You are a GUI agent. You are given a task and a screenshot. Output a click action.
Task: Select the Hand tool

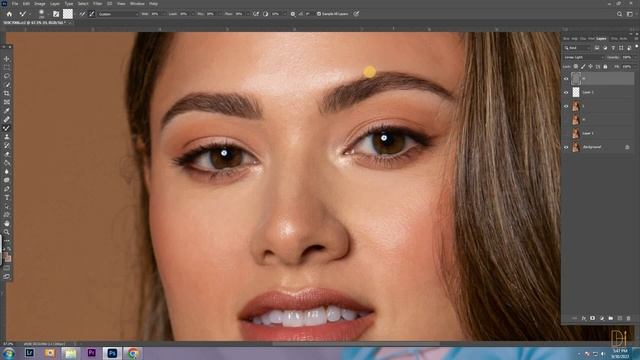[x=7, y=223]
